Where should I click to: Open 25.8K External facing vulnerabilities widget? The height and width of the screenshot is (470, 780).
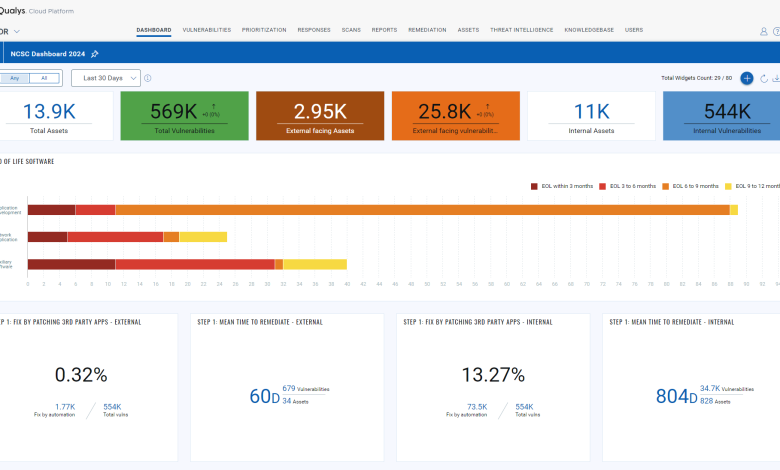pos(456,116)
